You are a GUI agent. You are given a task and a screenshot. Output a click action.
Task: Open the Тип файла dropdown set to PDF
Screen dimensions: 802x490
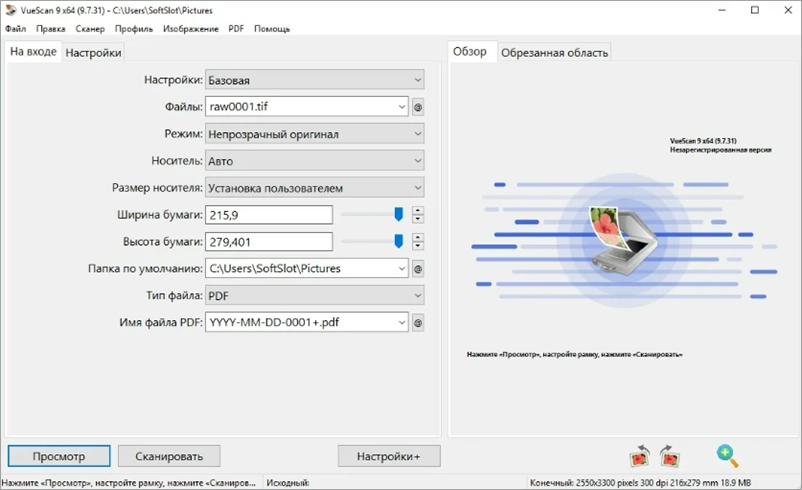pyautogui.click(x=315, y=296)
